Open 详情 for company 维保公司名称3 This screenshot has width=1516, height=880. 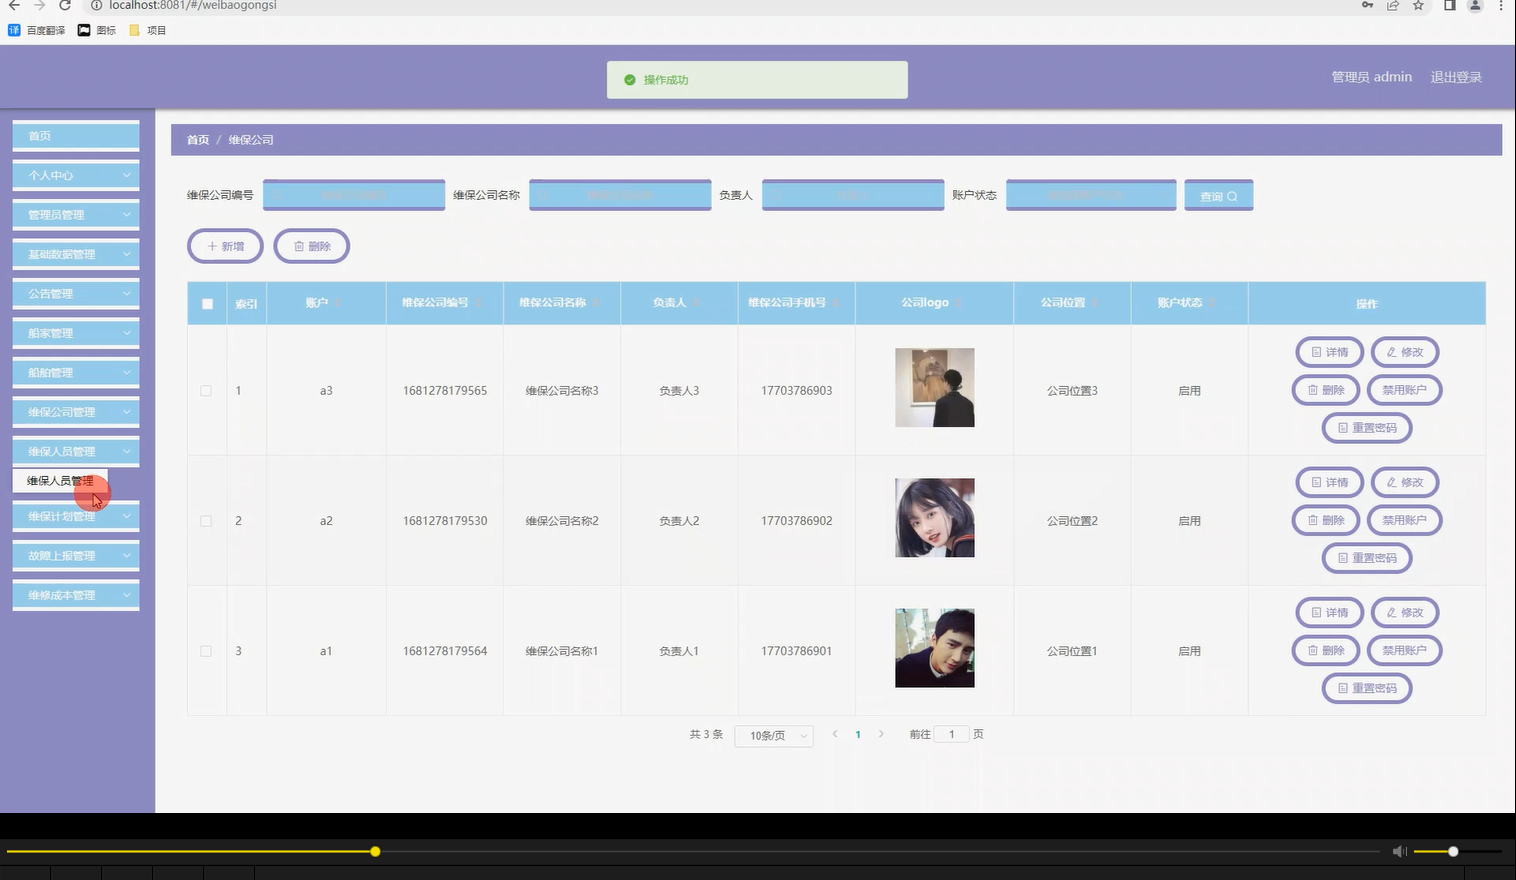[x=1329, y=351]
